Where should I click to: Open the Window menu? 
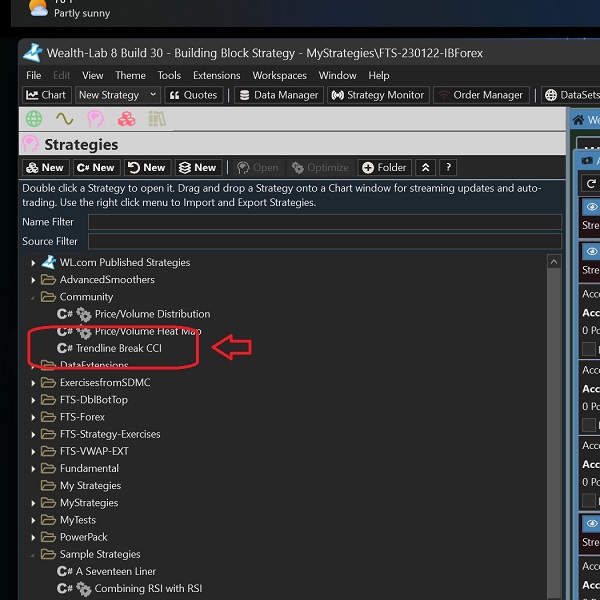point(338,75)
